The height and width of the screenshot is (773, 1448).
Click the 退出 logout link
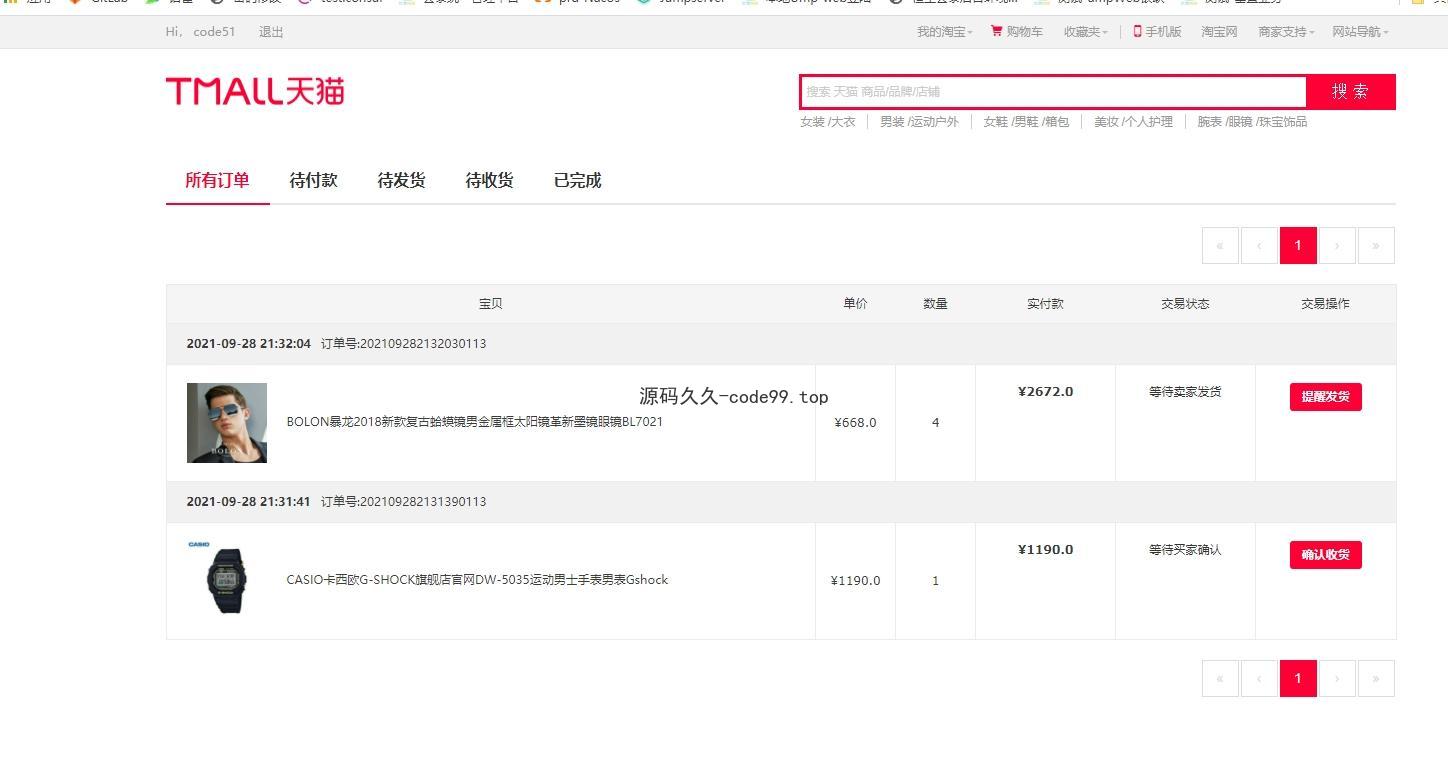tap(271, 31)
